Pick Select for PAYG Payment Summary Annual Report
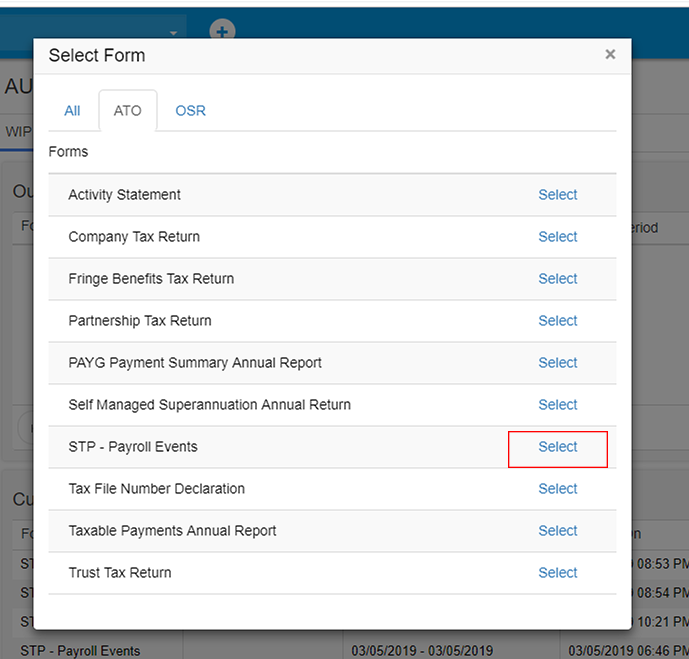This screenshot has height=659, width=689. click(557, 363)
